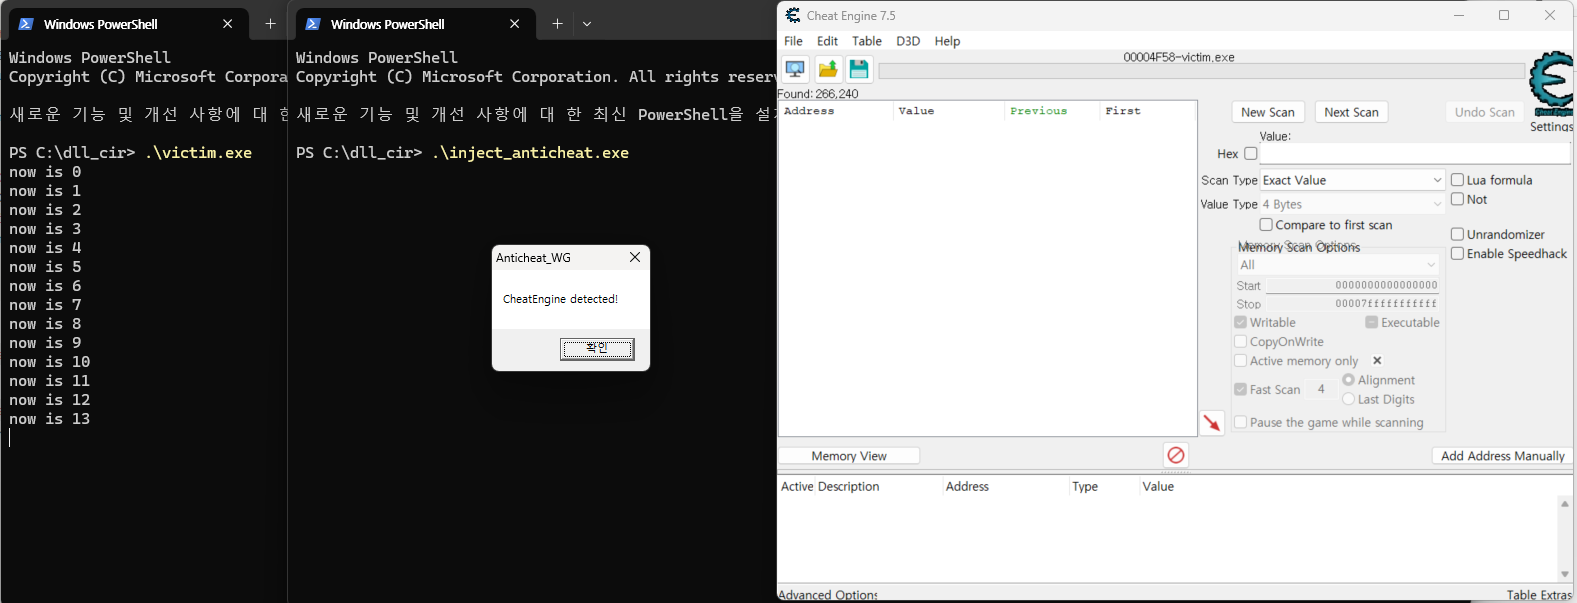1577x603 pixels.
Task: Enable the Unrandomizer checkbox
Action: [1457, 234]
